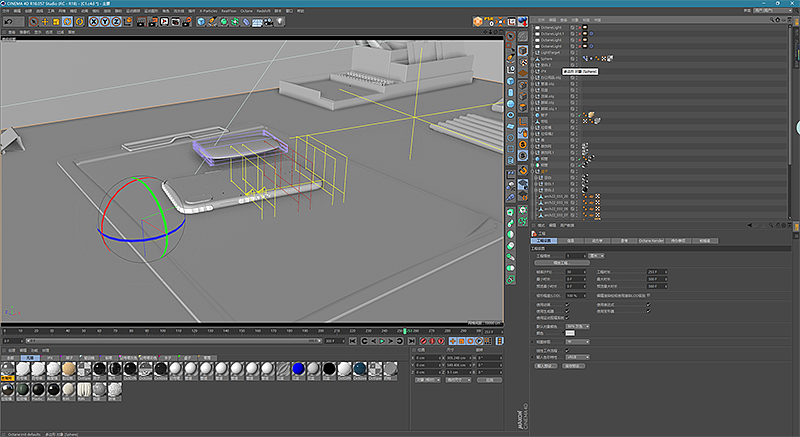Click the 保存预设 button

pyautogui.click(x=573, y=366)
